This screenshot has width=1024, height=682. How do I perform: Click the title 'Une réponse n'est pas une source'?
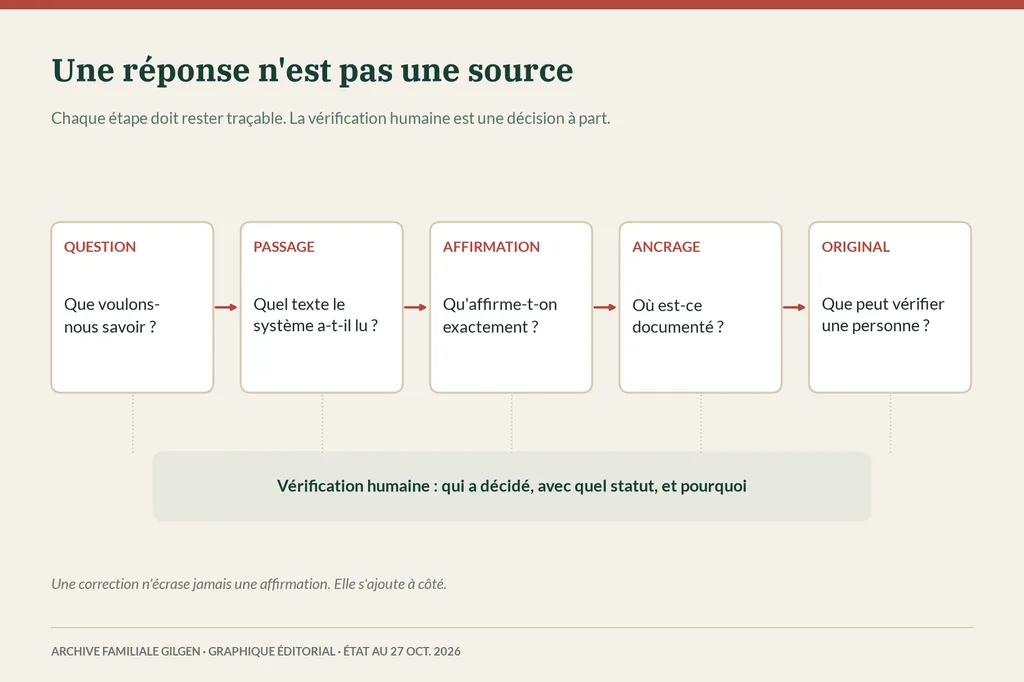pyautogui.click(x=312, y=71)
